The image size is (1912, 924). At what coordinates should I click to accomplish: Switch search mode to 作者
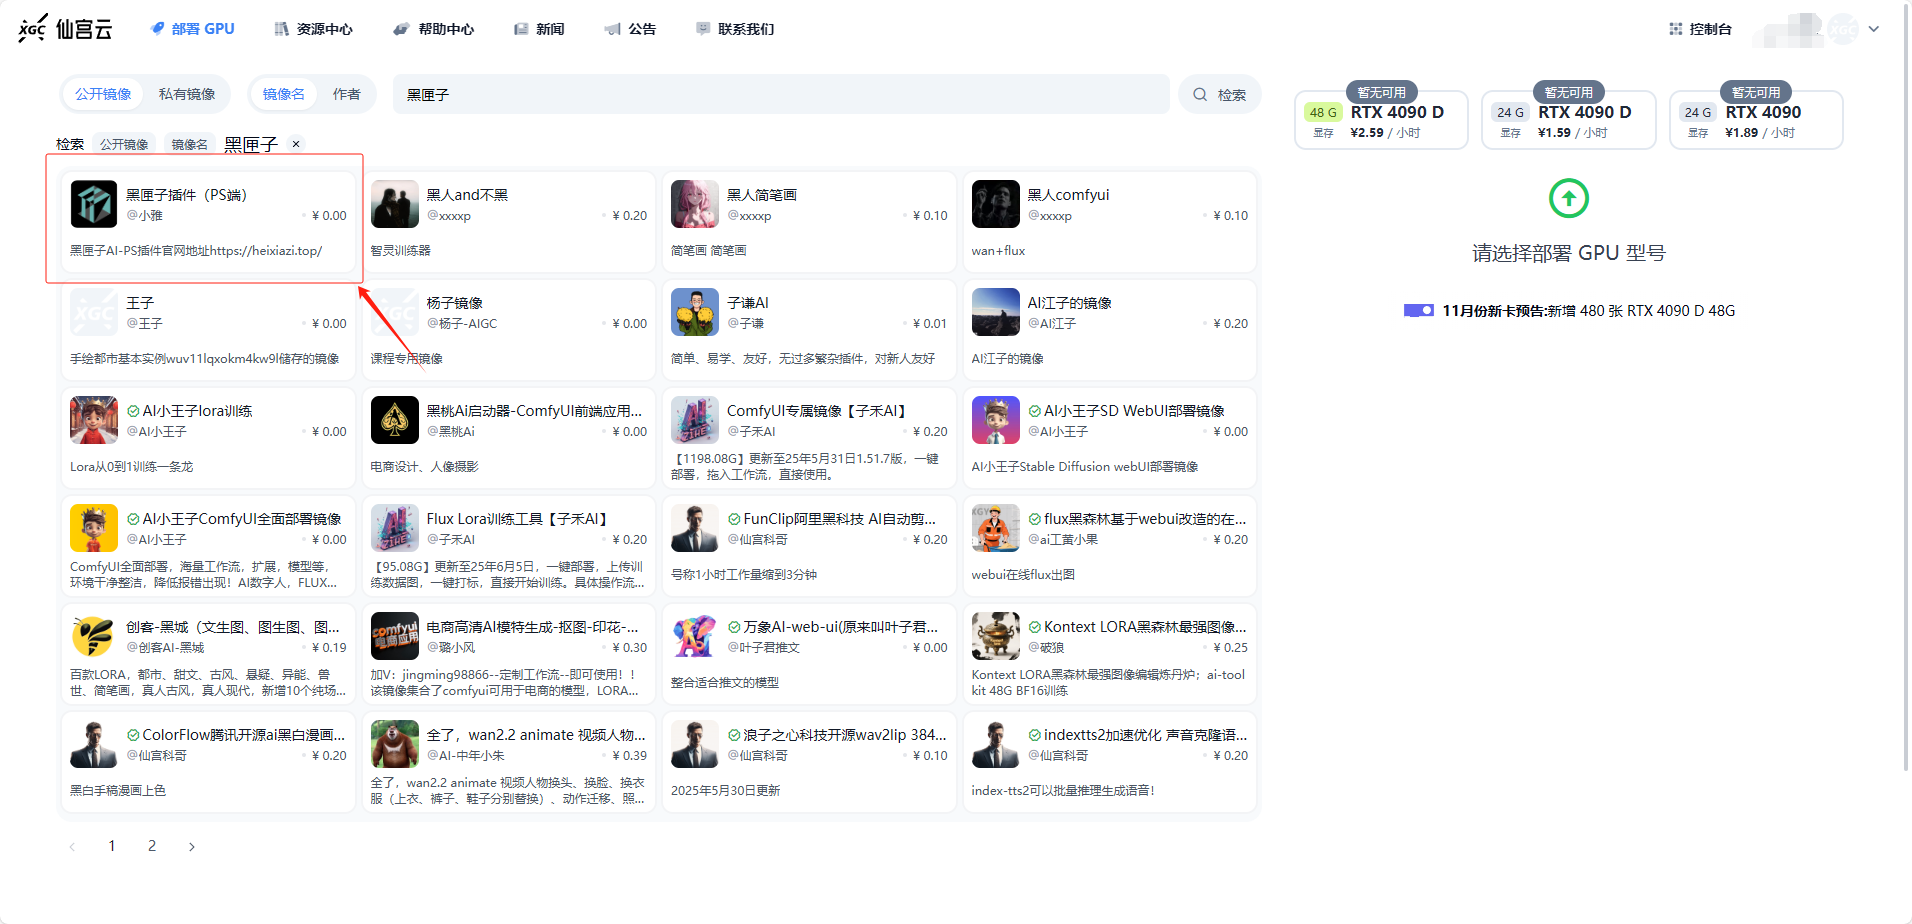pos(346,94)
